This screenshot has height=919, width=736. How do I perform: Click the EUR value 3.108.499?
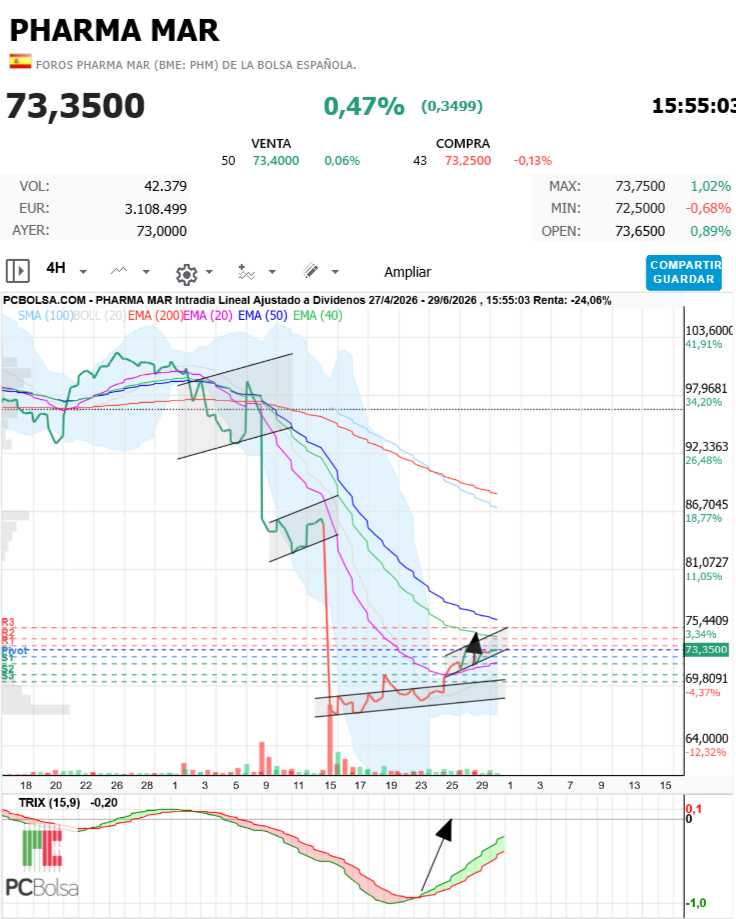(156, 209)
